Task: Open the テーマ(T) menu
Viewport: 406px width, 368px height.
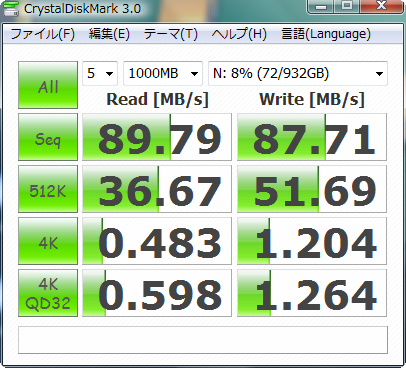Action: click(x=171, y=34)
